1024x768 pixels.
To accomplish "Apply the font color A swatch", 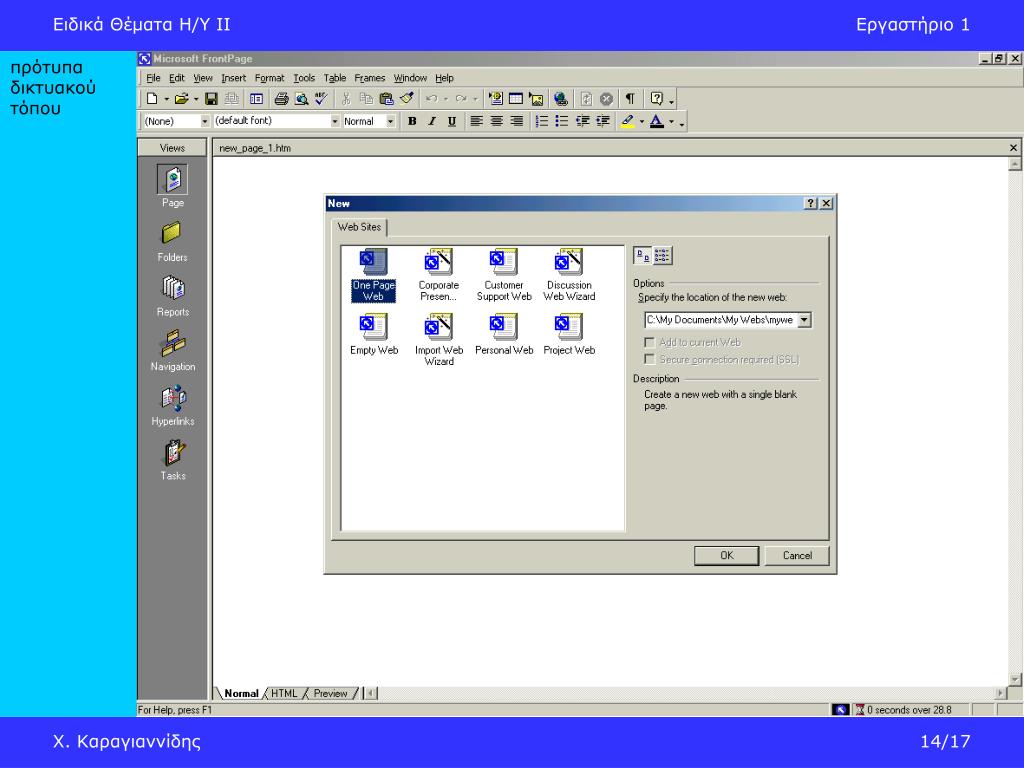I will click(657, 121).
